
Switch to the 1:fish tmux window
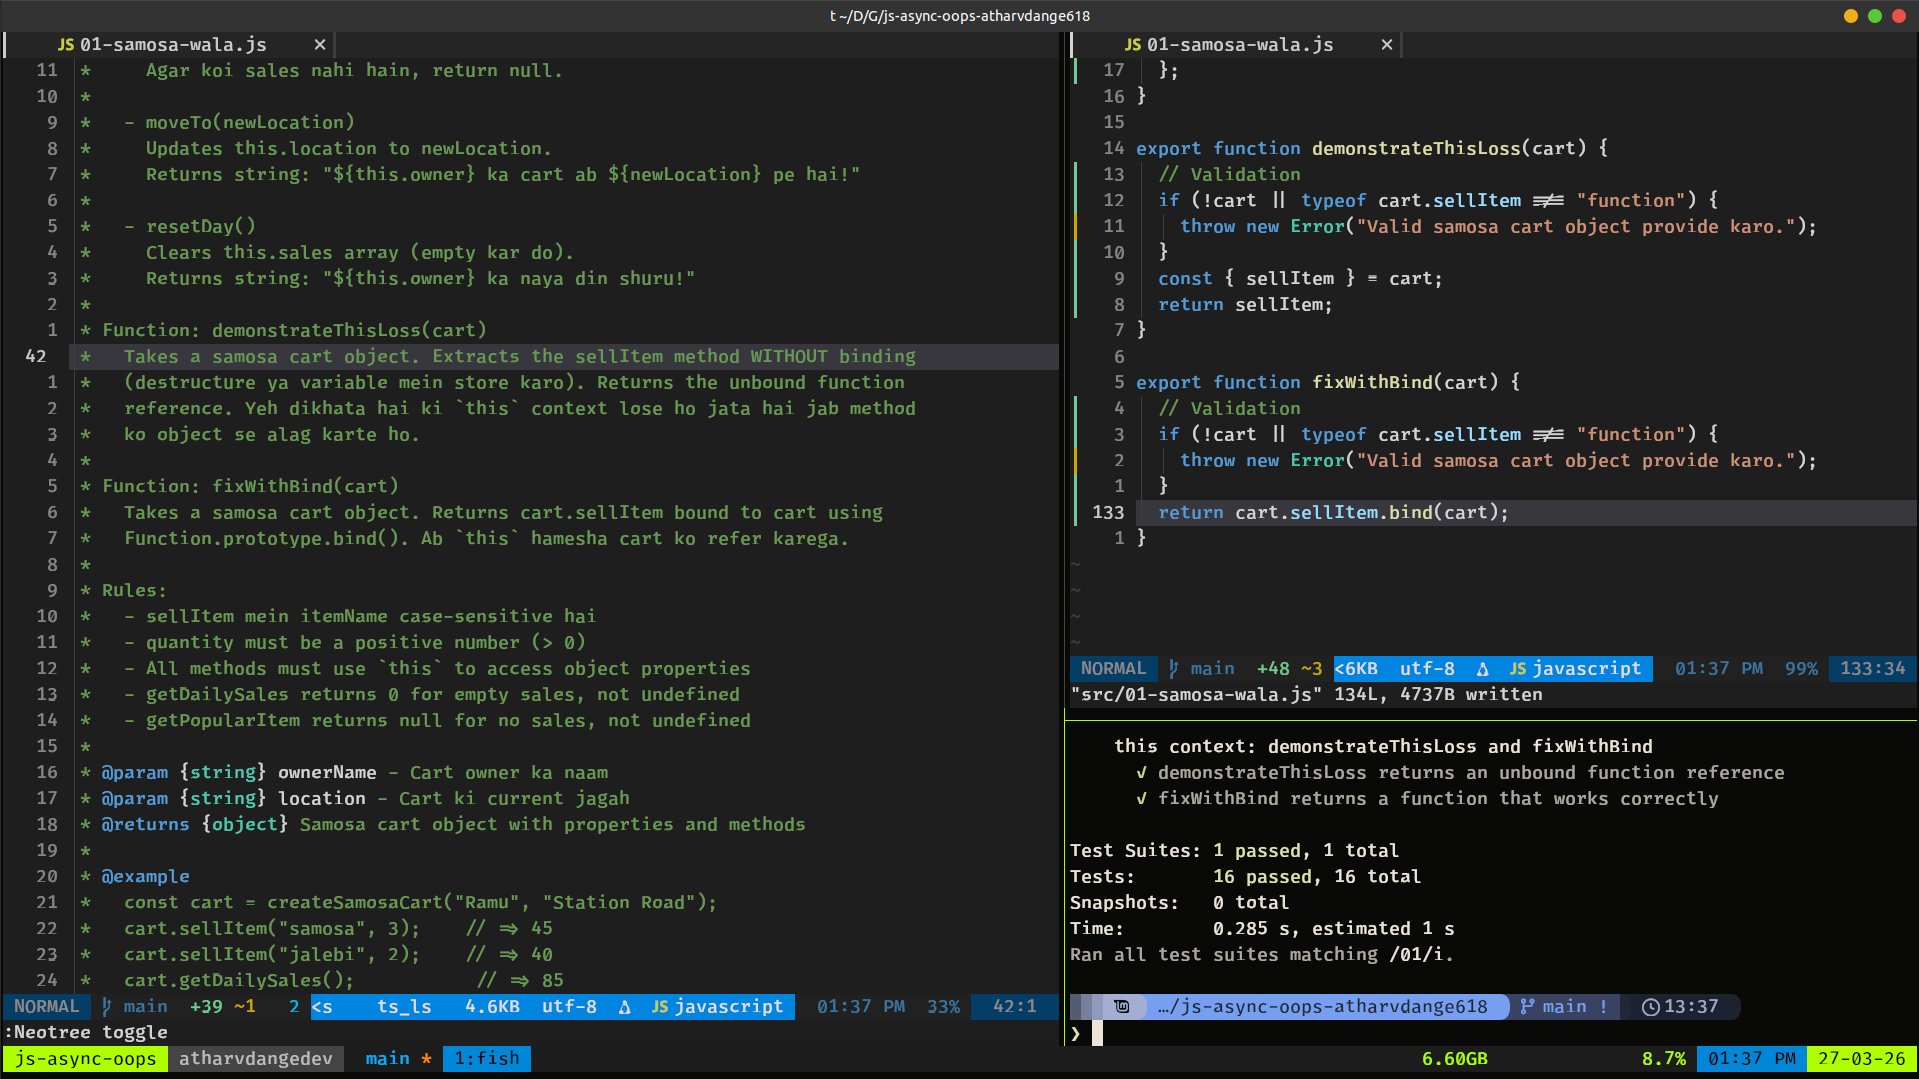(x=487, y=1058)
